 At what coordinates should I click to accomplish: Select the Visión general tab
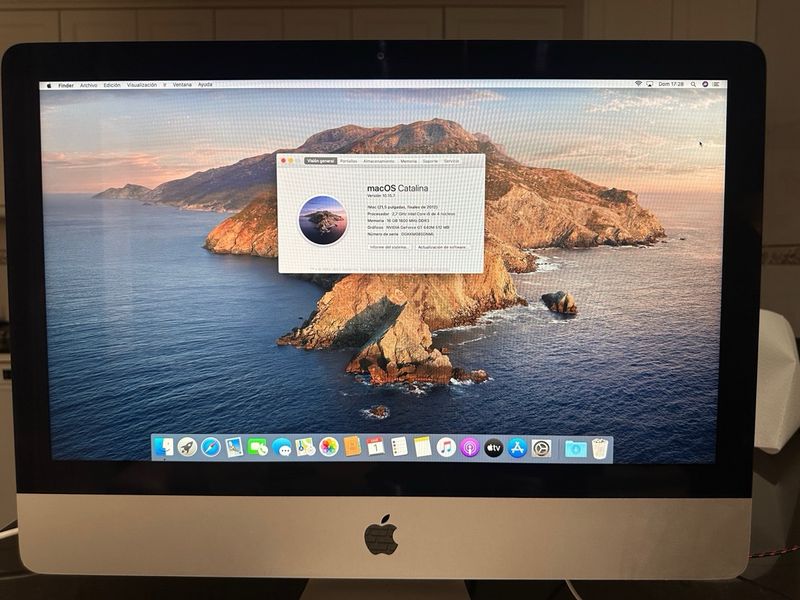pos(321,161)
